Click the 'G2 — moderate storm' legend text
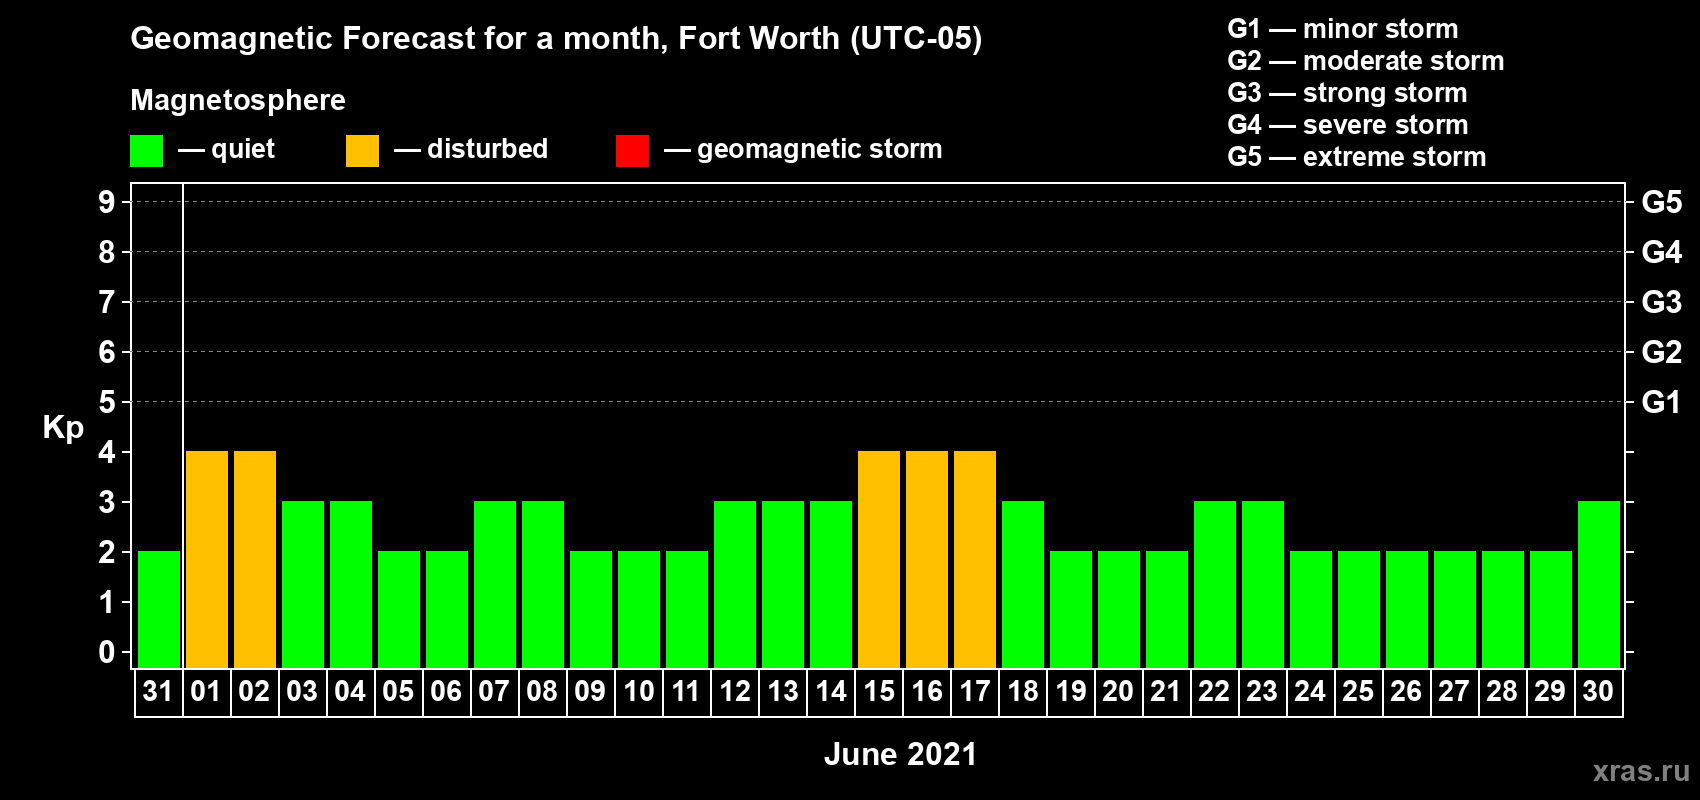The image size is (1700, 800). (x=1365, y=61)
